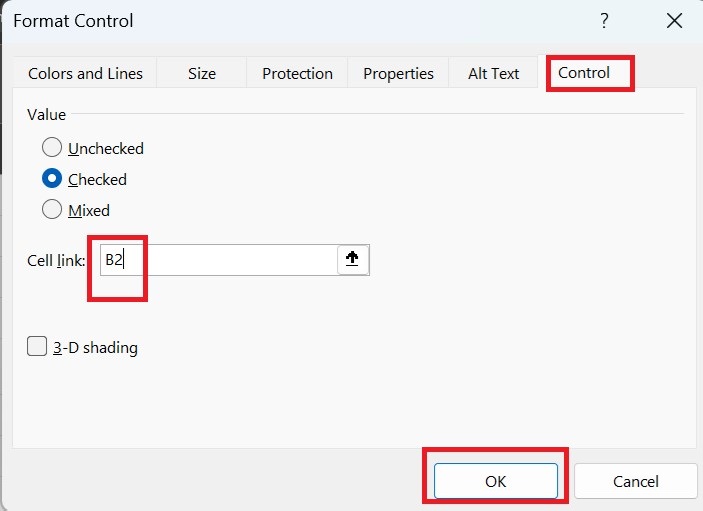Select the Unchecked radio button
703x511 pixels.
[52, 148]
